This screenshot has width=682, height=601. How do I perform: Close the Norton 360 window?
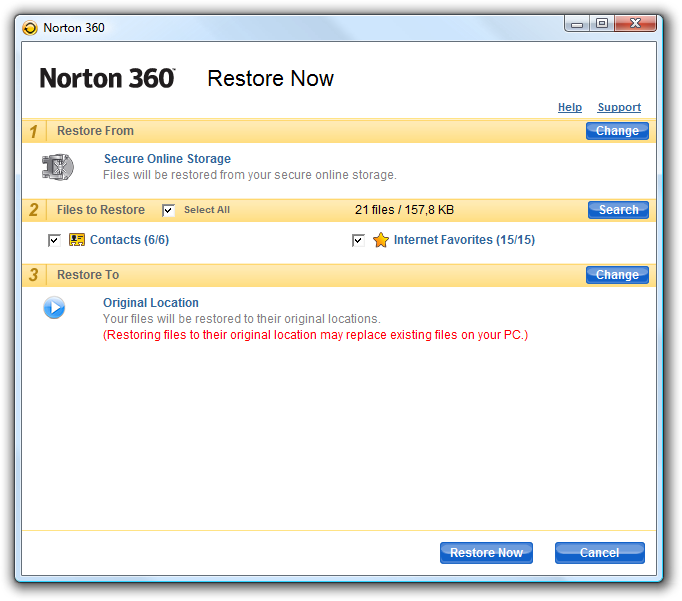point(635,24)
